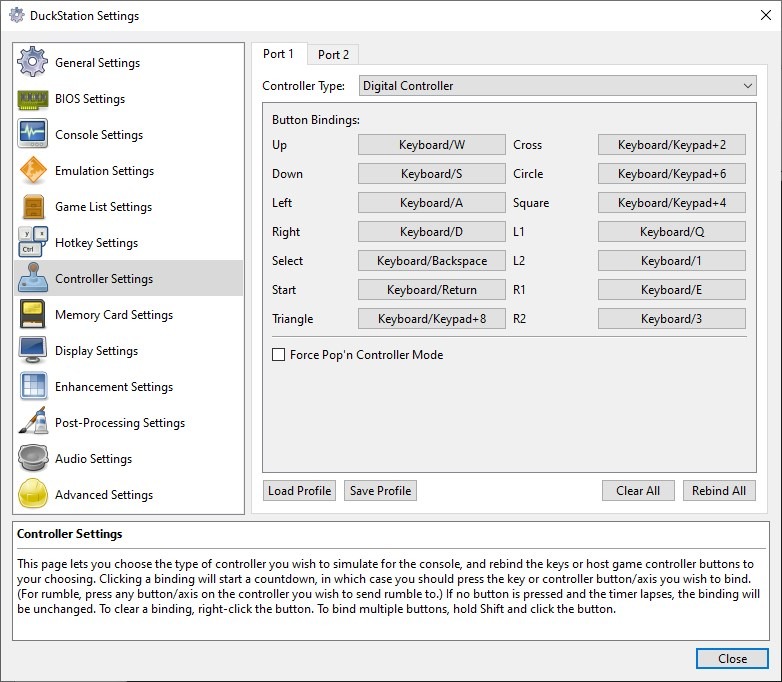The width and height of the screenshot is (782, 682).
Task: Change the Cross binding Keyboard/Keypad+2
Action: click(671, 145)
